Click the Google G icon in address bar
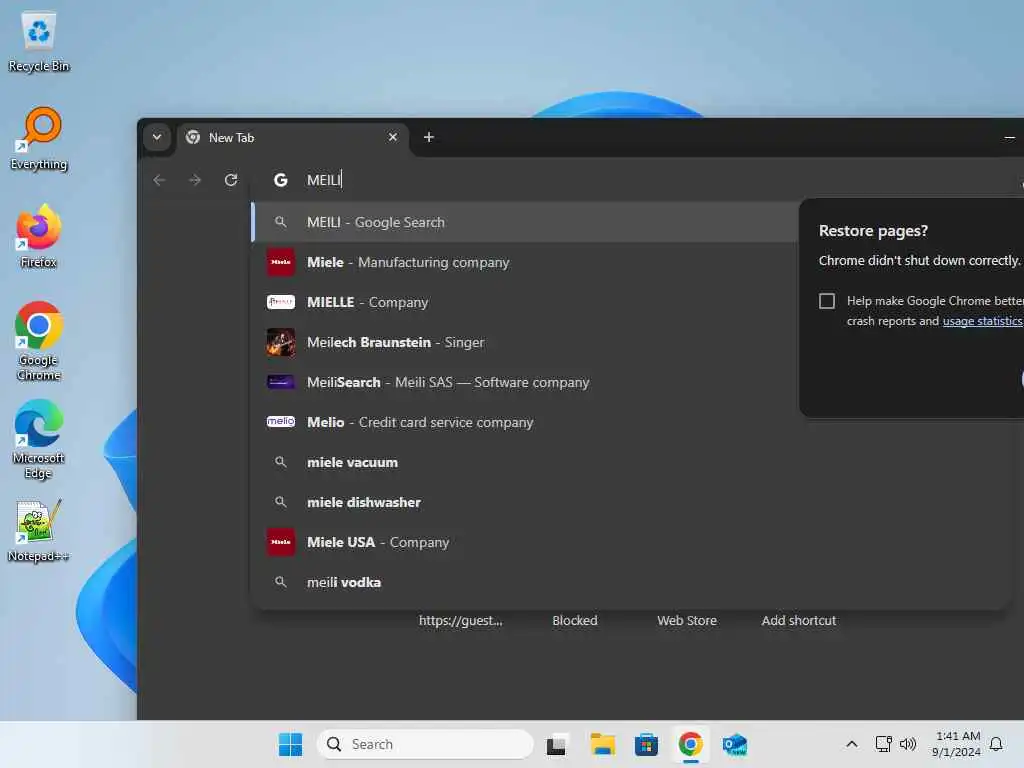The image size is (1024, 768). (281, 180)
